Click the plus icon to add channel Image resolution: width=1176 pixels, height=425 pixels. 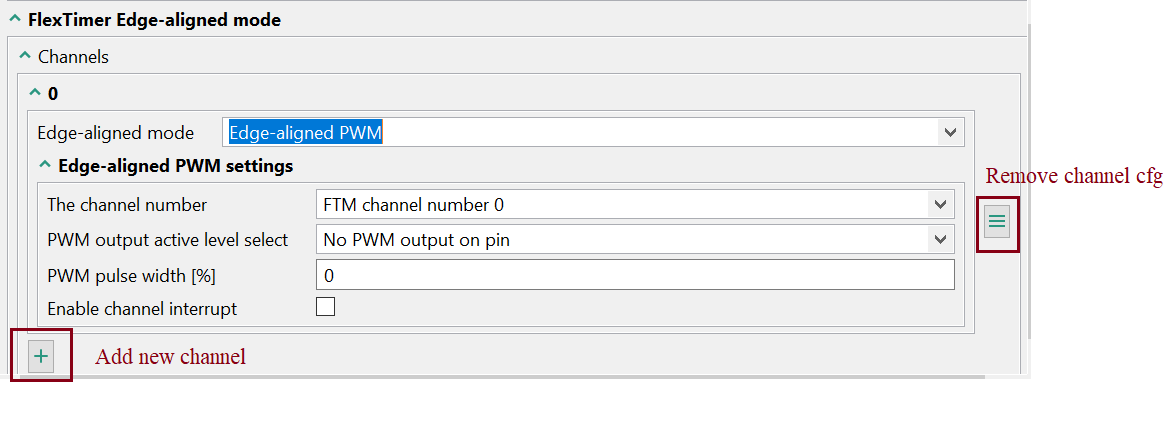click(x=41, y=356)
